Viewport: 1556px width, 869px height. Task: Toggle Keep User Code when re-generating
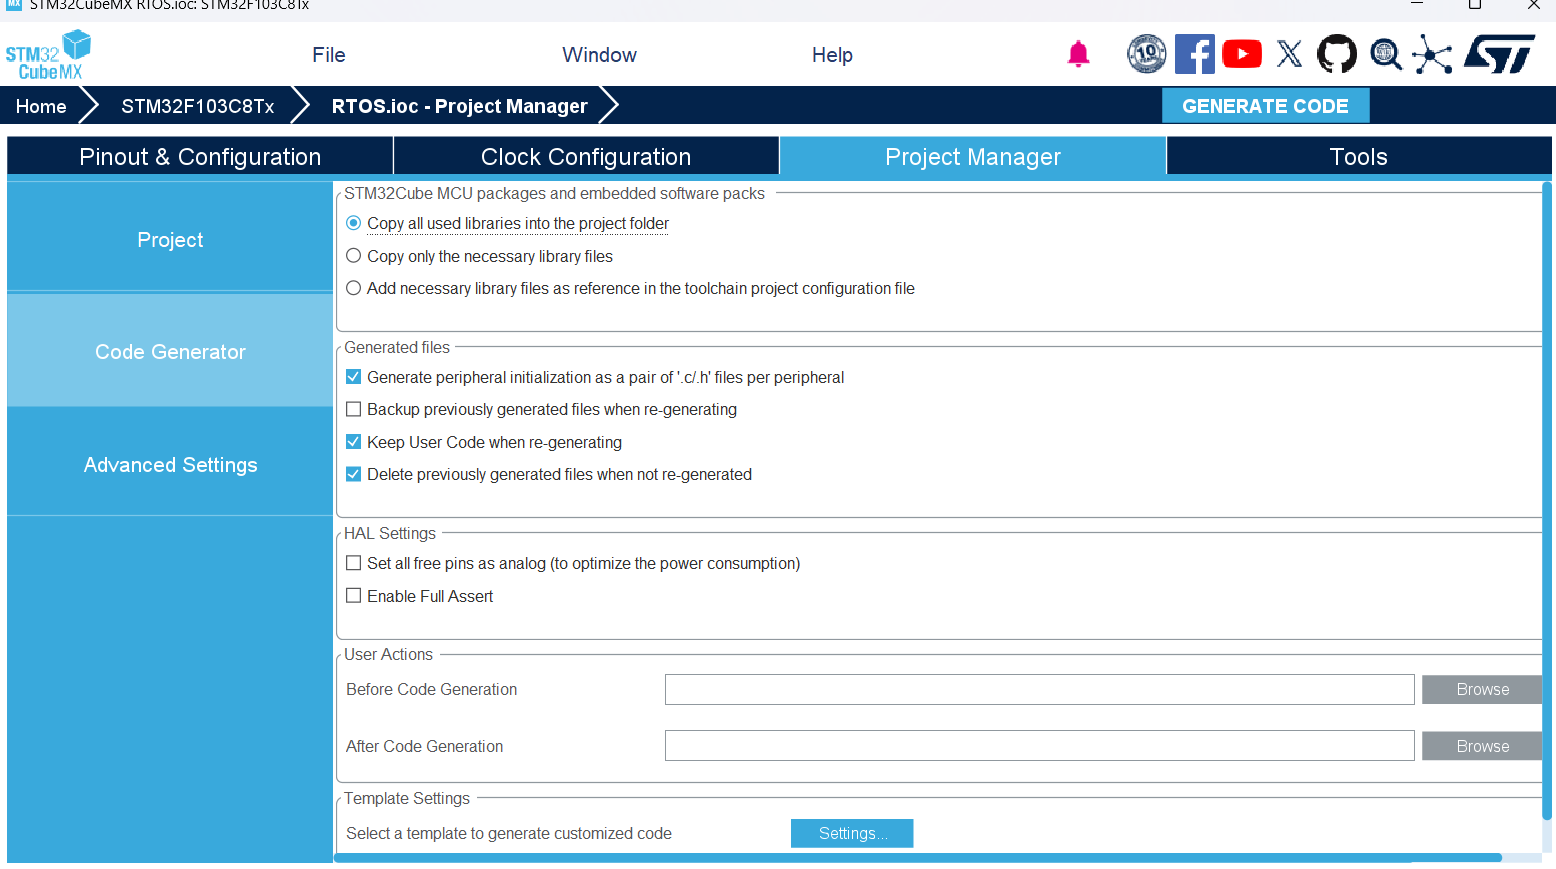tap(353, 442)
